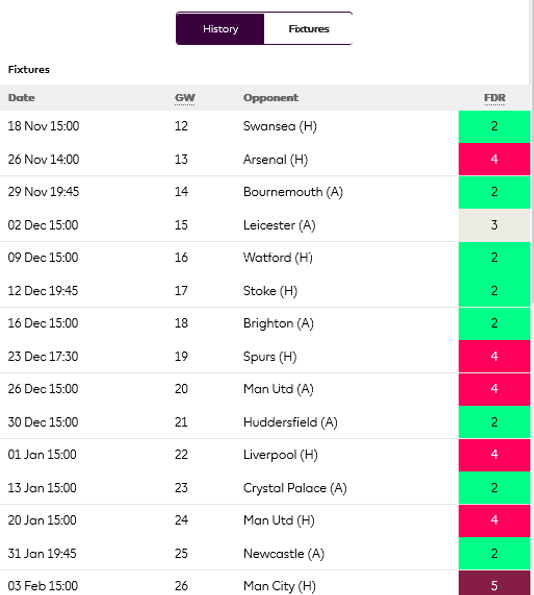
Task: Click the dark FDR 5 cell for Man City
Action: (x=494, y=583)
